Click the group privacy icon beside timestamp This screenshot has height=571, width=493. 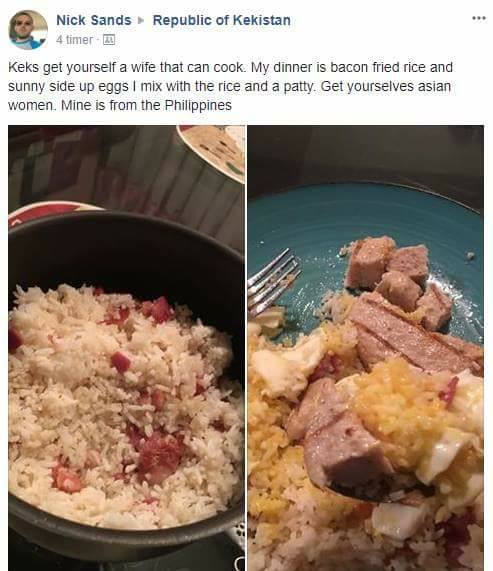(109, 39)
